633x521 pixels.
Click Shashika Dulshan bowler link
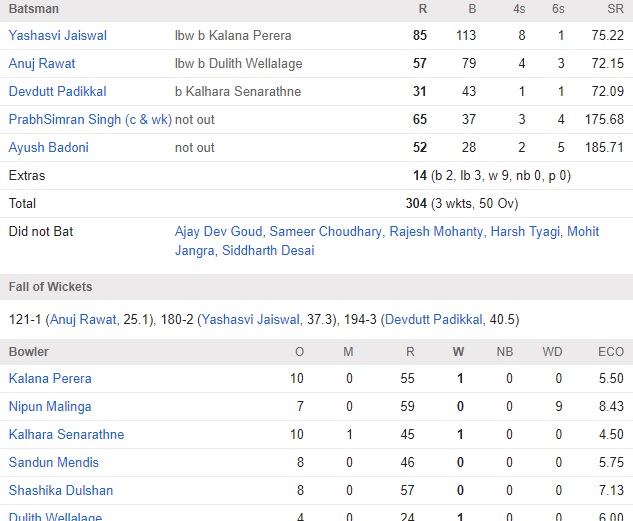tap(61, 490)
